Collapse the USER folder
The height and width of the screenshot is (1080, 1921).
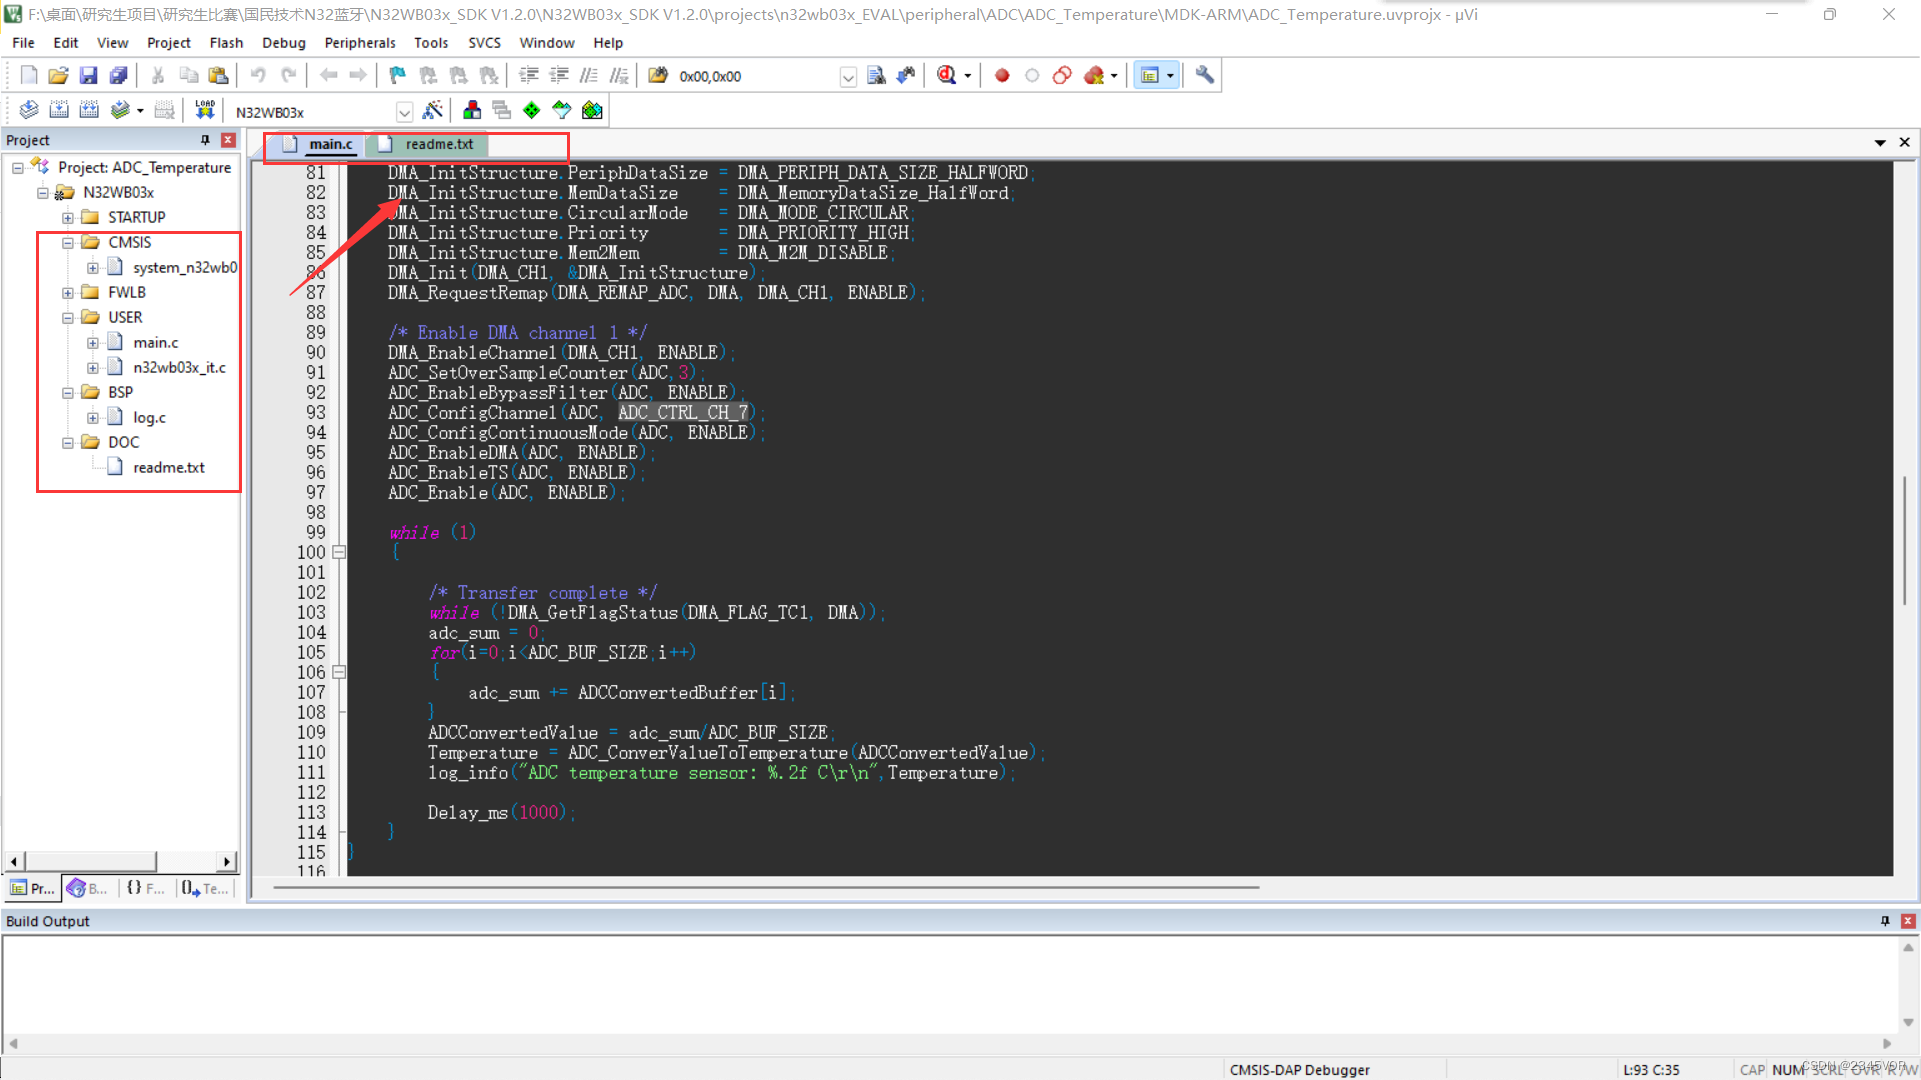click(68, 317)
